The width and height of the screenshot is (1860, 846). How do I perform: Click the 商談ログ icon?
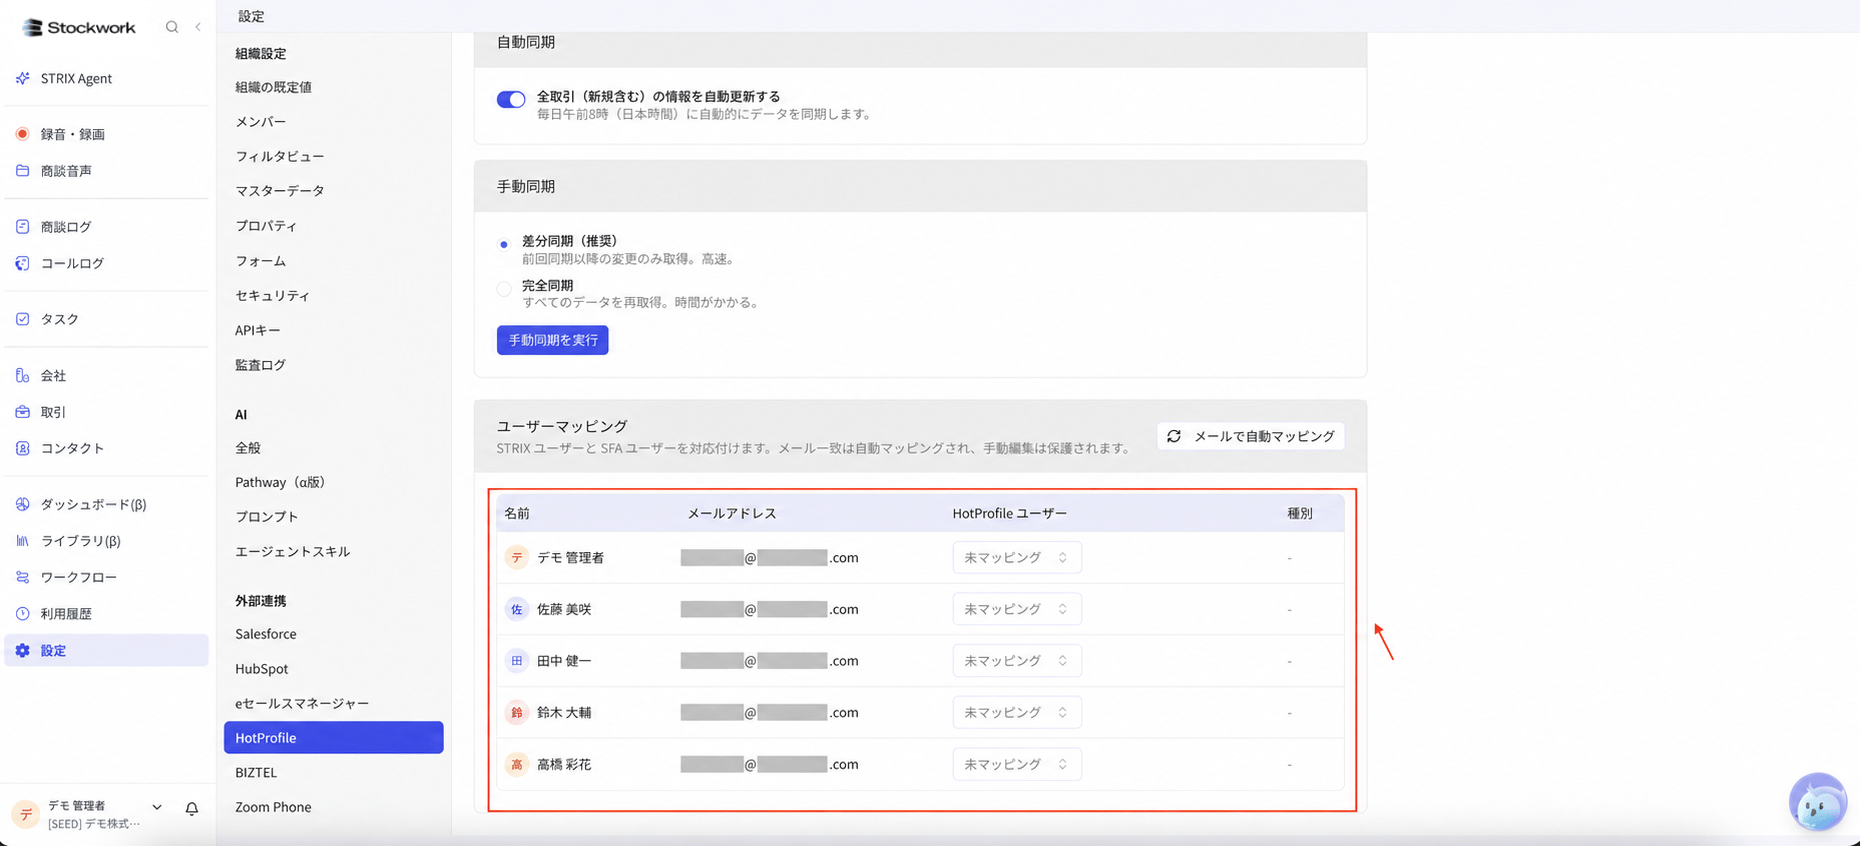pyautogui.click(x=23, y=227)
